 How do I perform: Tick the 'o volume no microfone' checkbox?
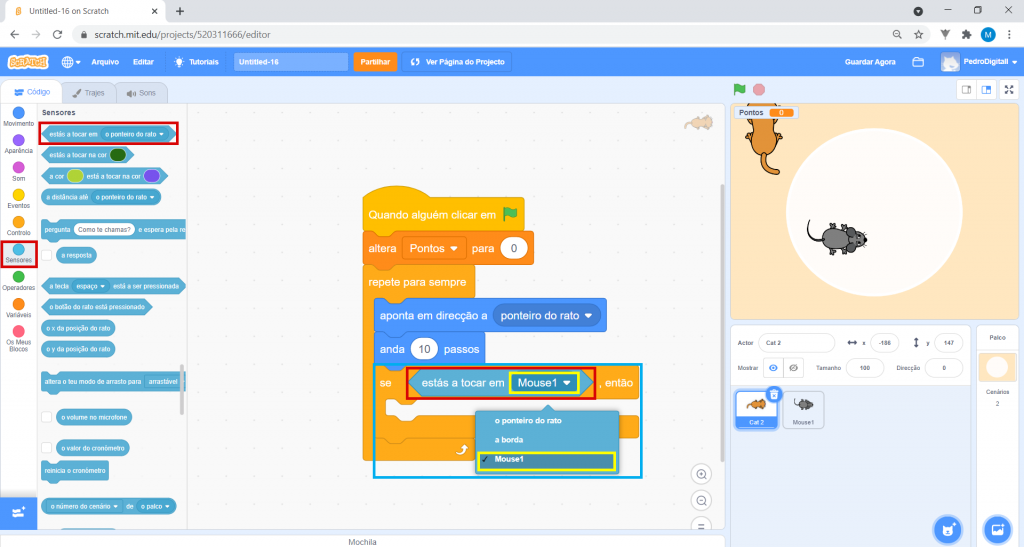tap(47, 416)
